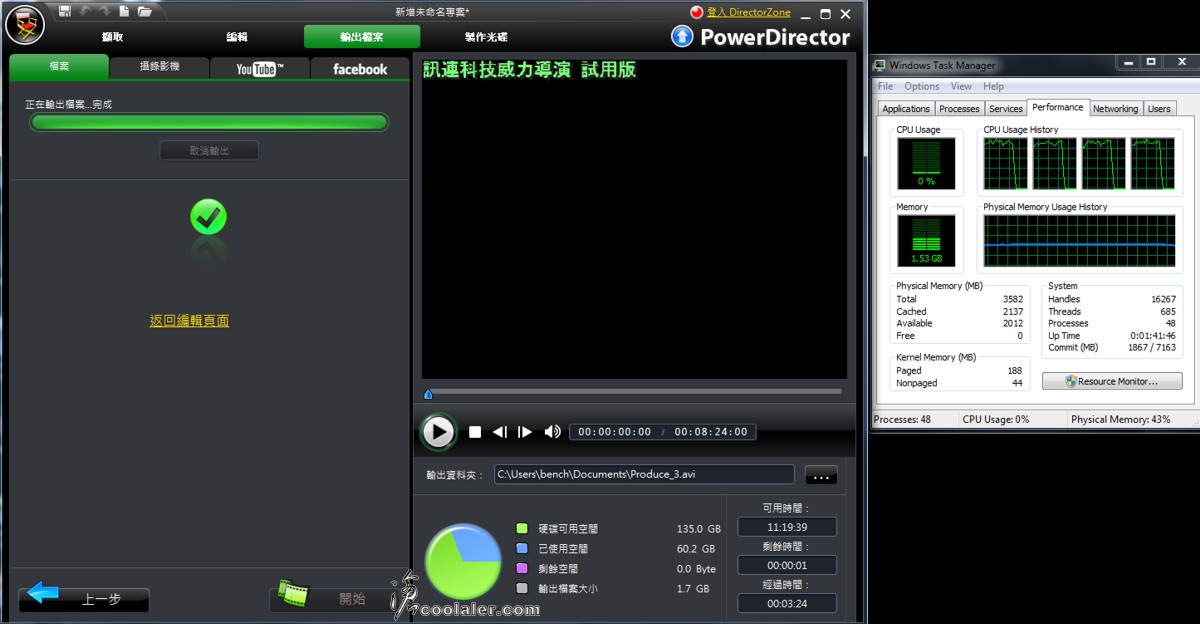Viewport: 1200px width, 624px height.
Task: Switch to Task Manager Processes tab
Action: pyautogui.click(x=959, y=109)
